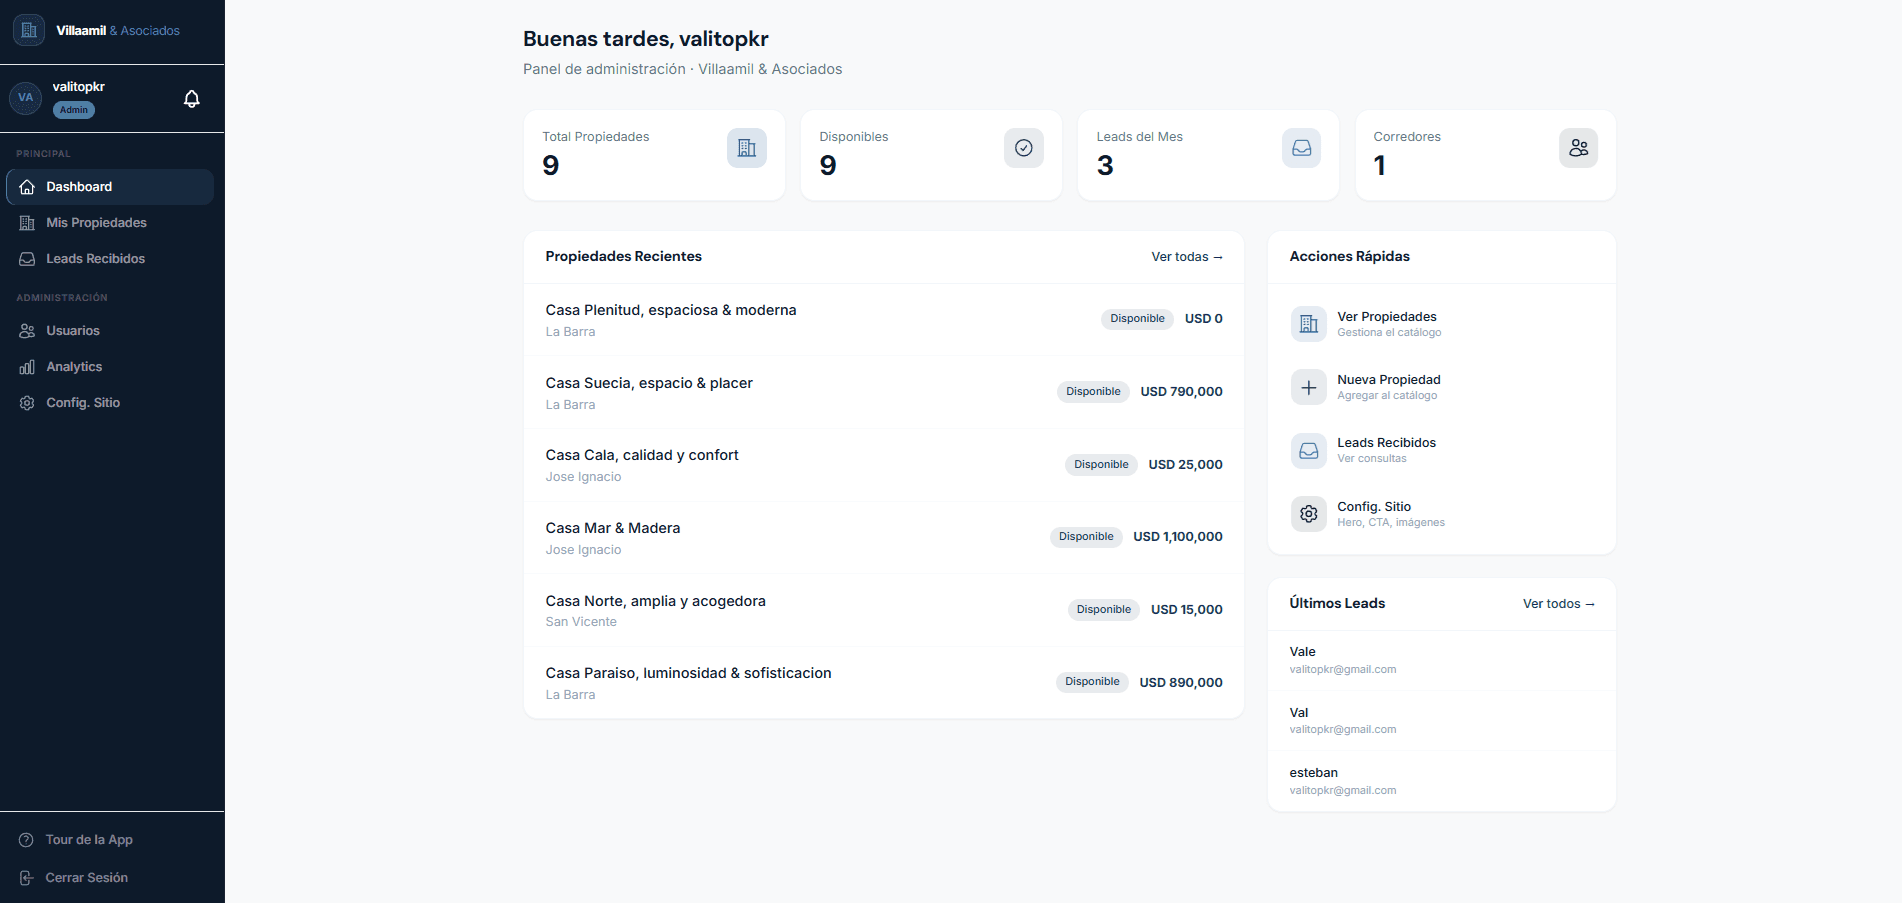Open Leads Recibidos in the sidebar
The height and width of the screenshot is (903, 1902).
click(x=110, y=259)
